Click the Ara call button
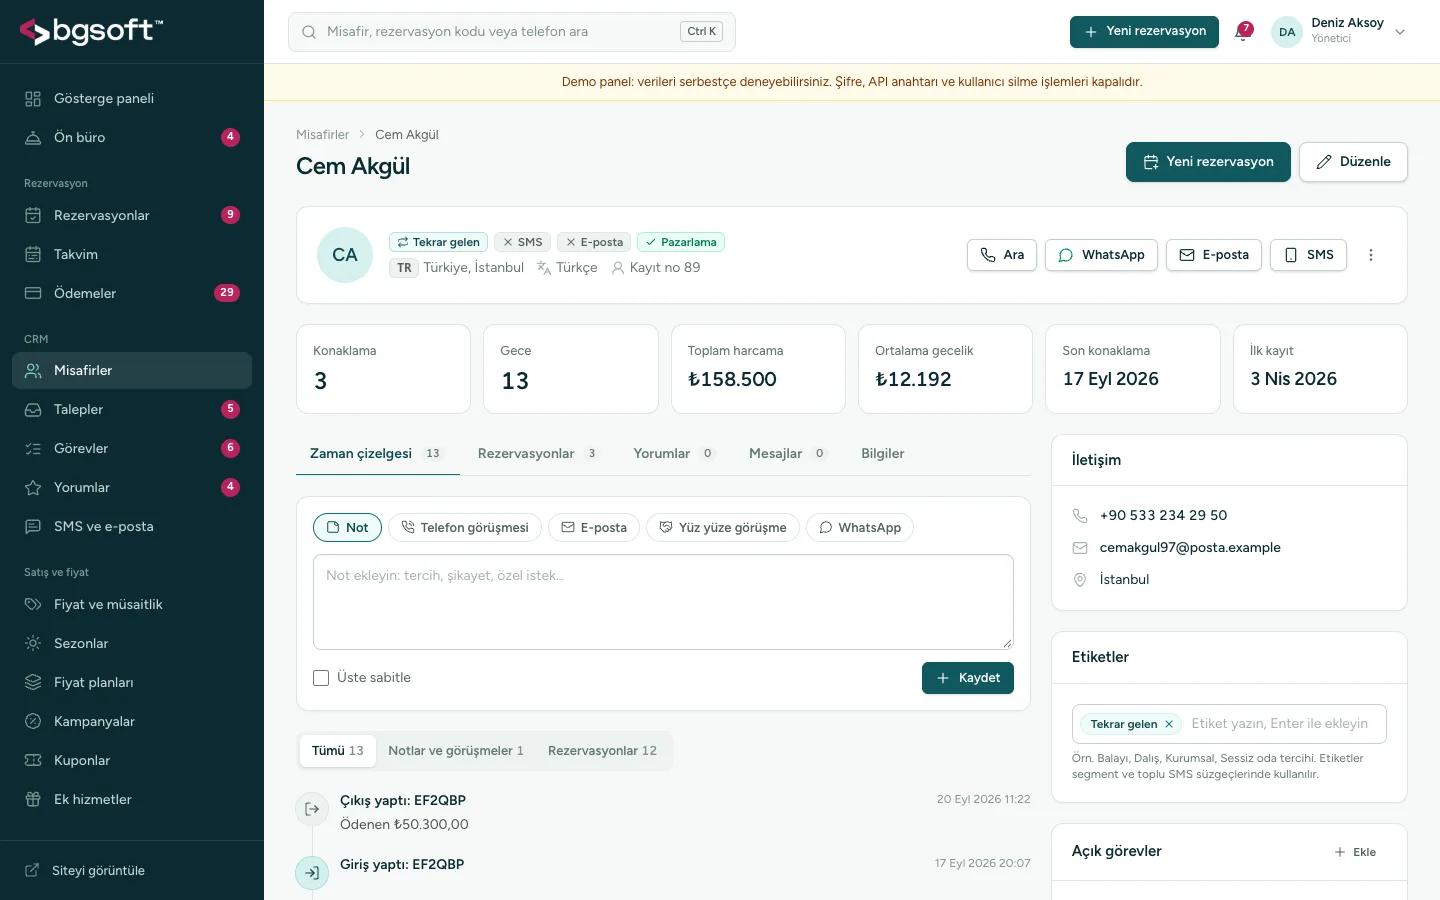 coord(1002,255)
